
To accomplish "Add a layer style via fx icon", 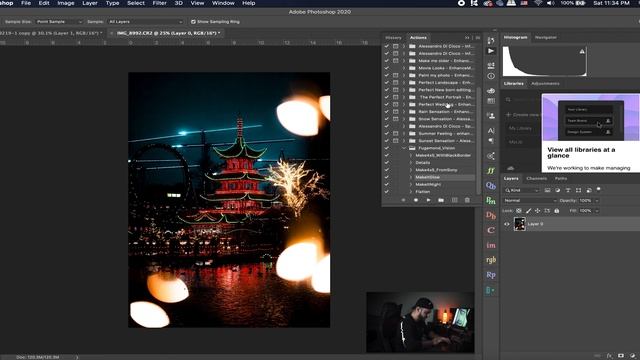I will click(609, 356).
